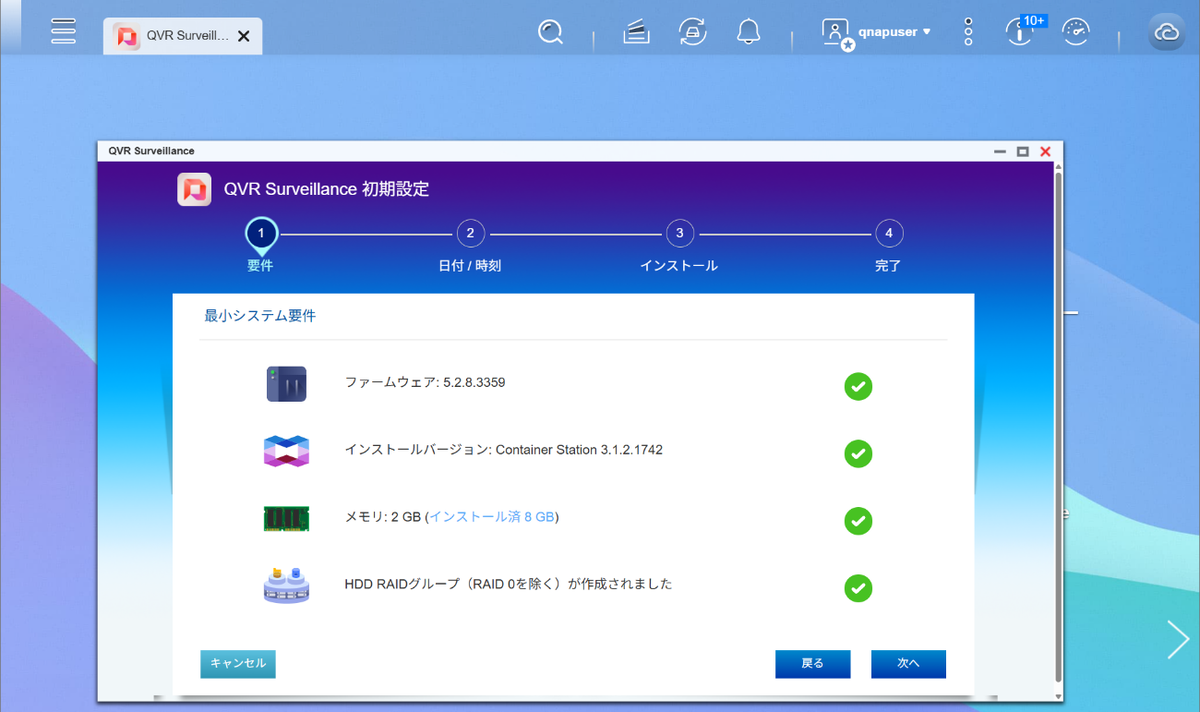
Task: Maximize the QVR Surveillance window
Action: [1022, 151]
